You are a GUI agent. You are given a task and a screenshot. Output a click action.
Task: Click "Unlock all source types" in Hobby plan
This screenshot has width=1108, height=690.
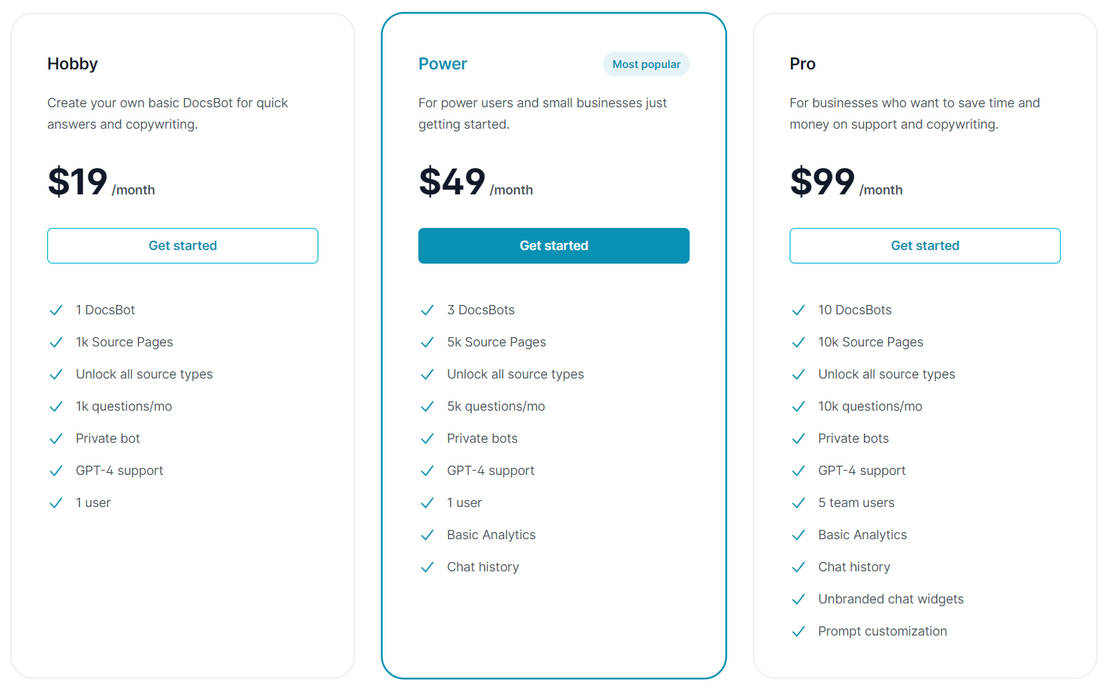[142, 374]
